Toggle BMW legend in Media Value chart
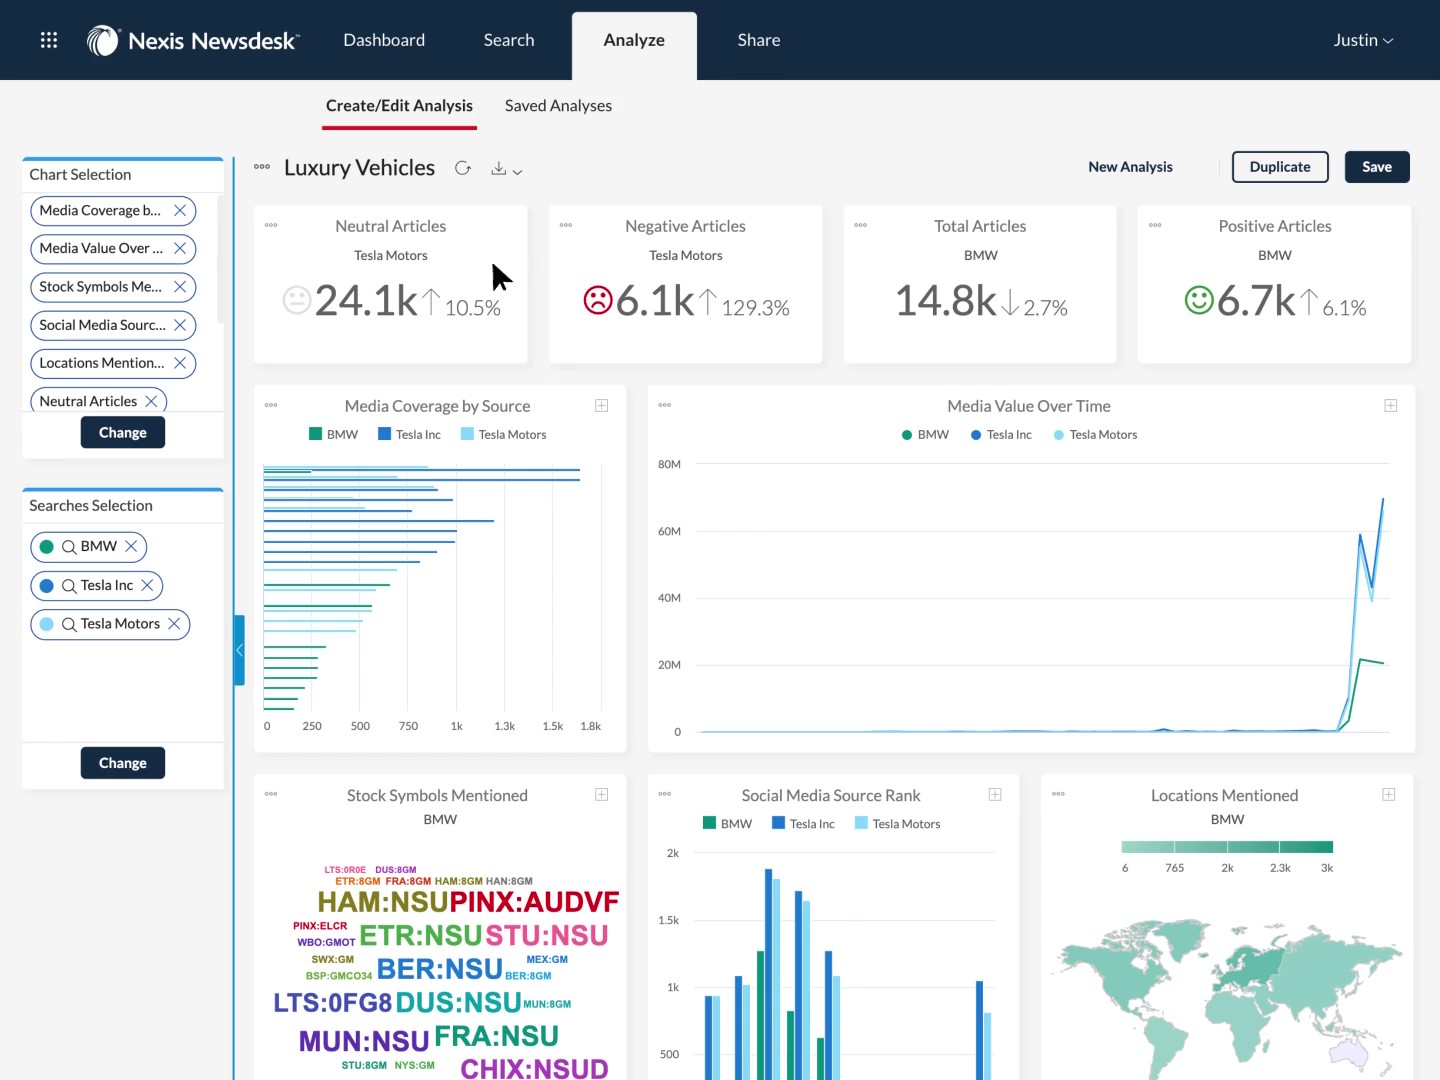Viewport: 1440px width, 1080px height. coord(925,434)
